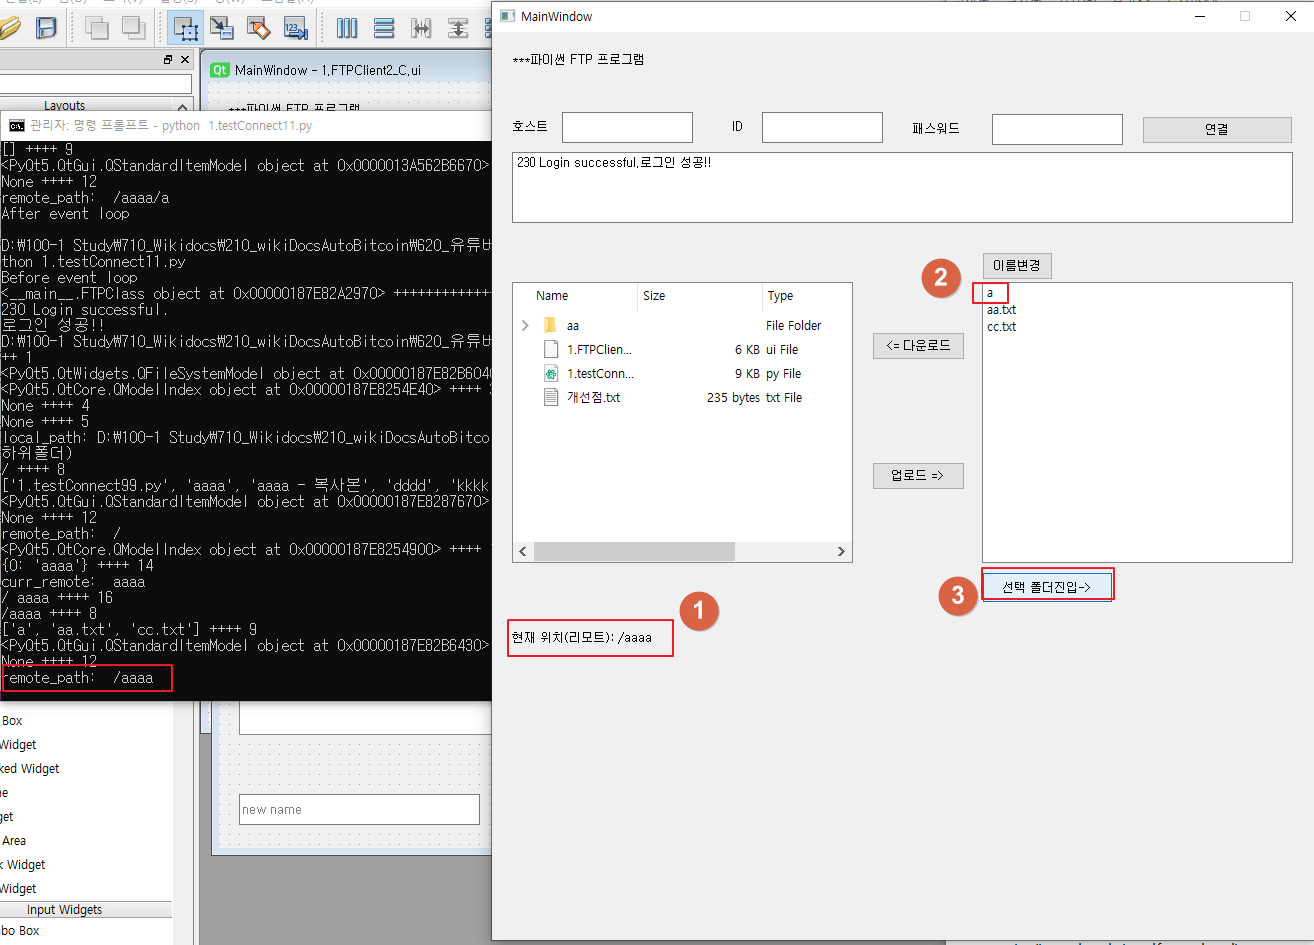The width and height of the screenshot is (1314, 945).
Task: Float the Widget Box dock panel
Action: pyautogui.click(x=168, y=60)
